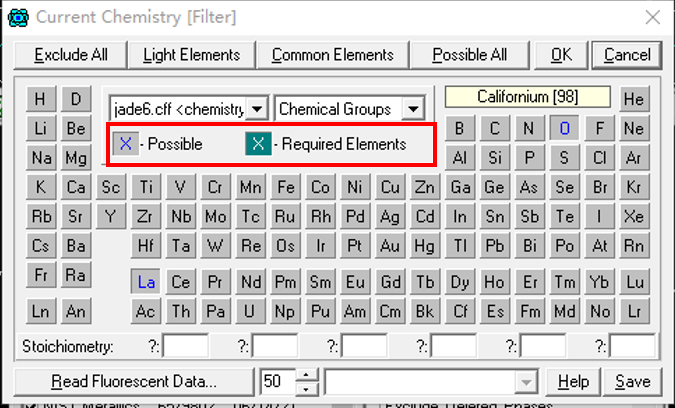Pick the Silicon (Si) element tile
Screen dimensions: 675x408
pyautogui.click(x=495, y=158)
